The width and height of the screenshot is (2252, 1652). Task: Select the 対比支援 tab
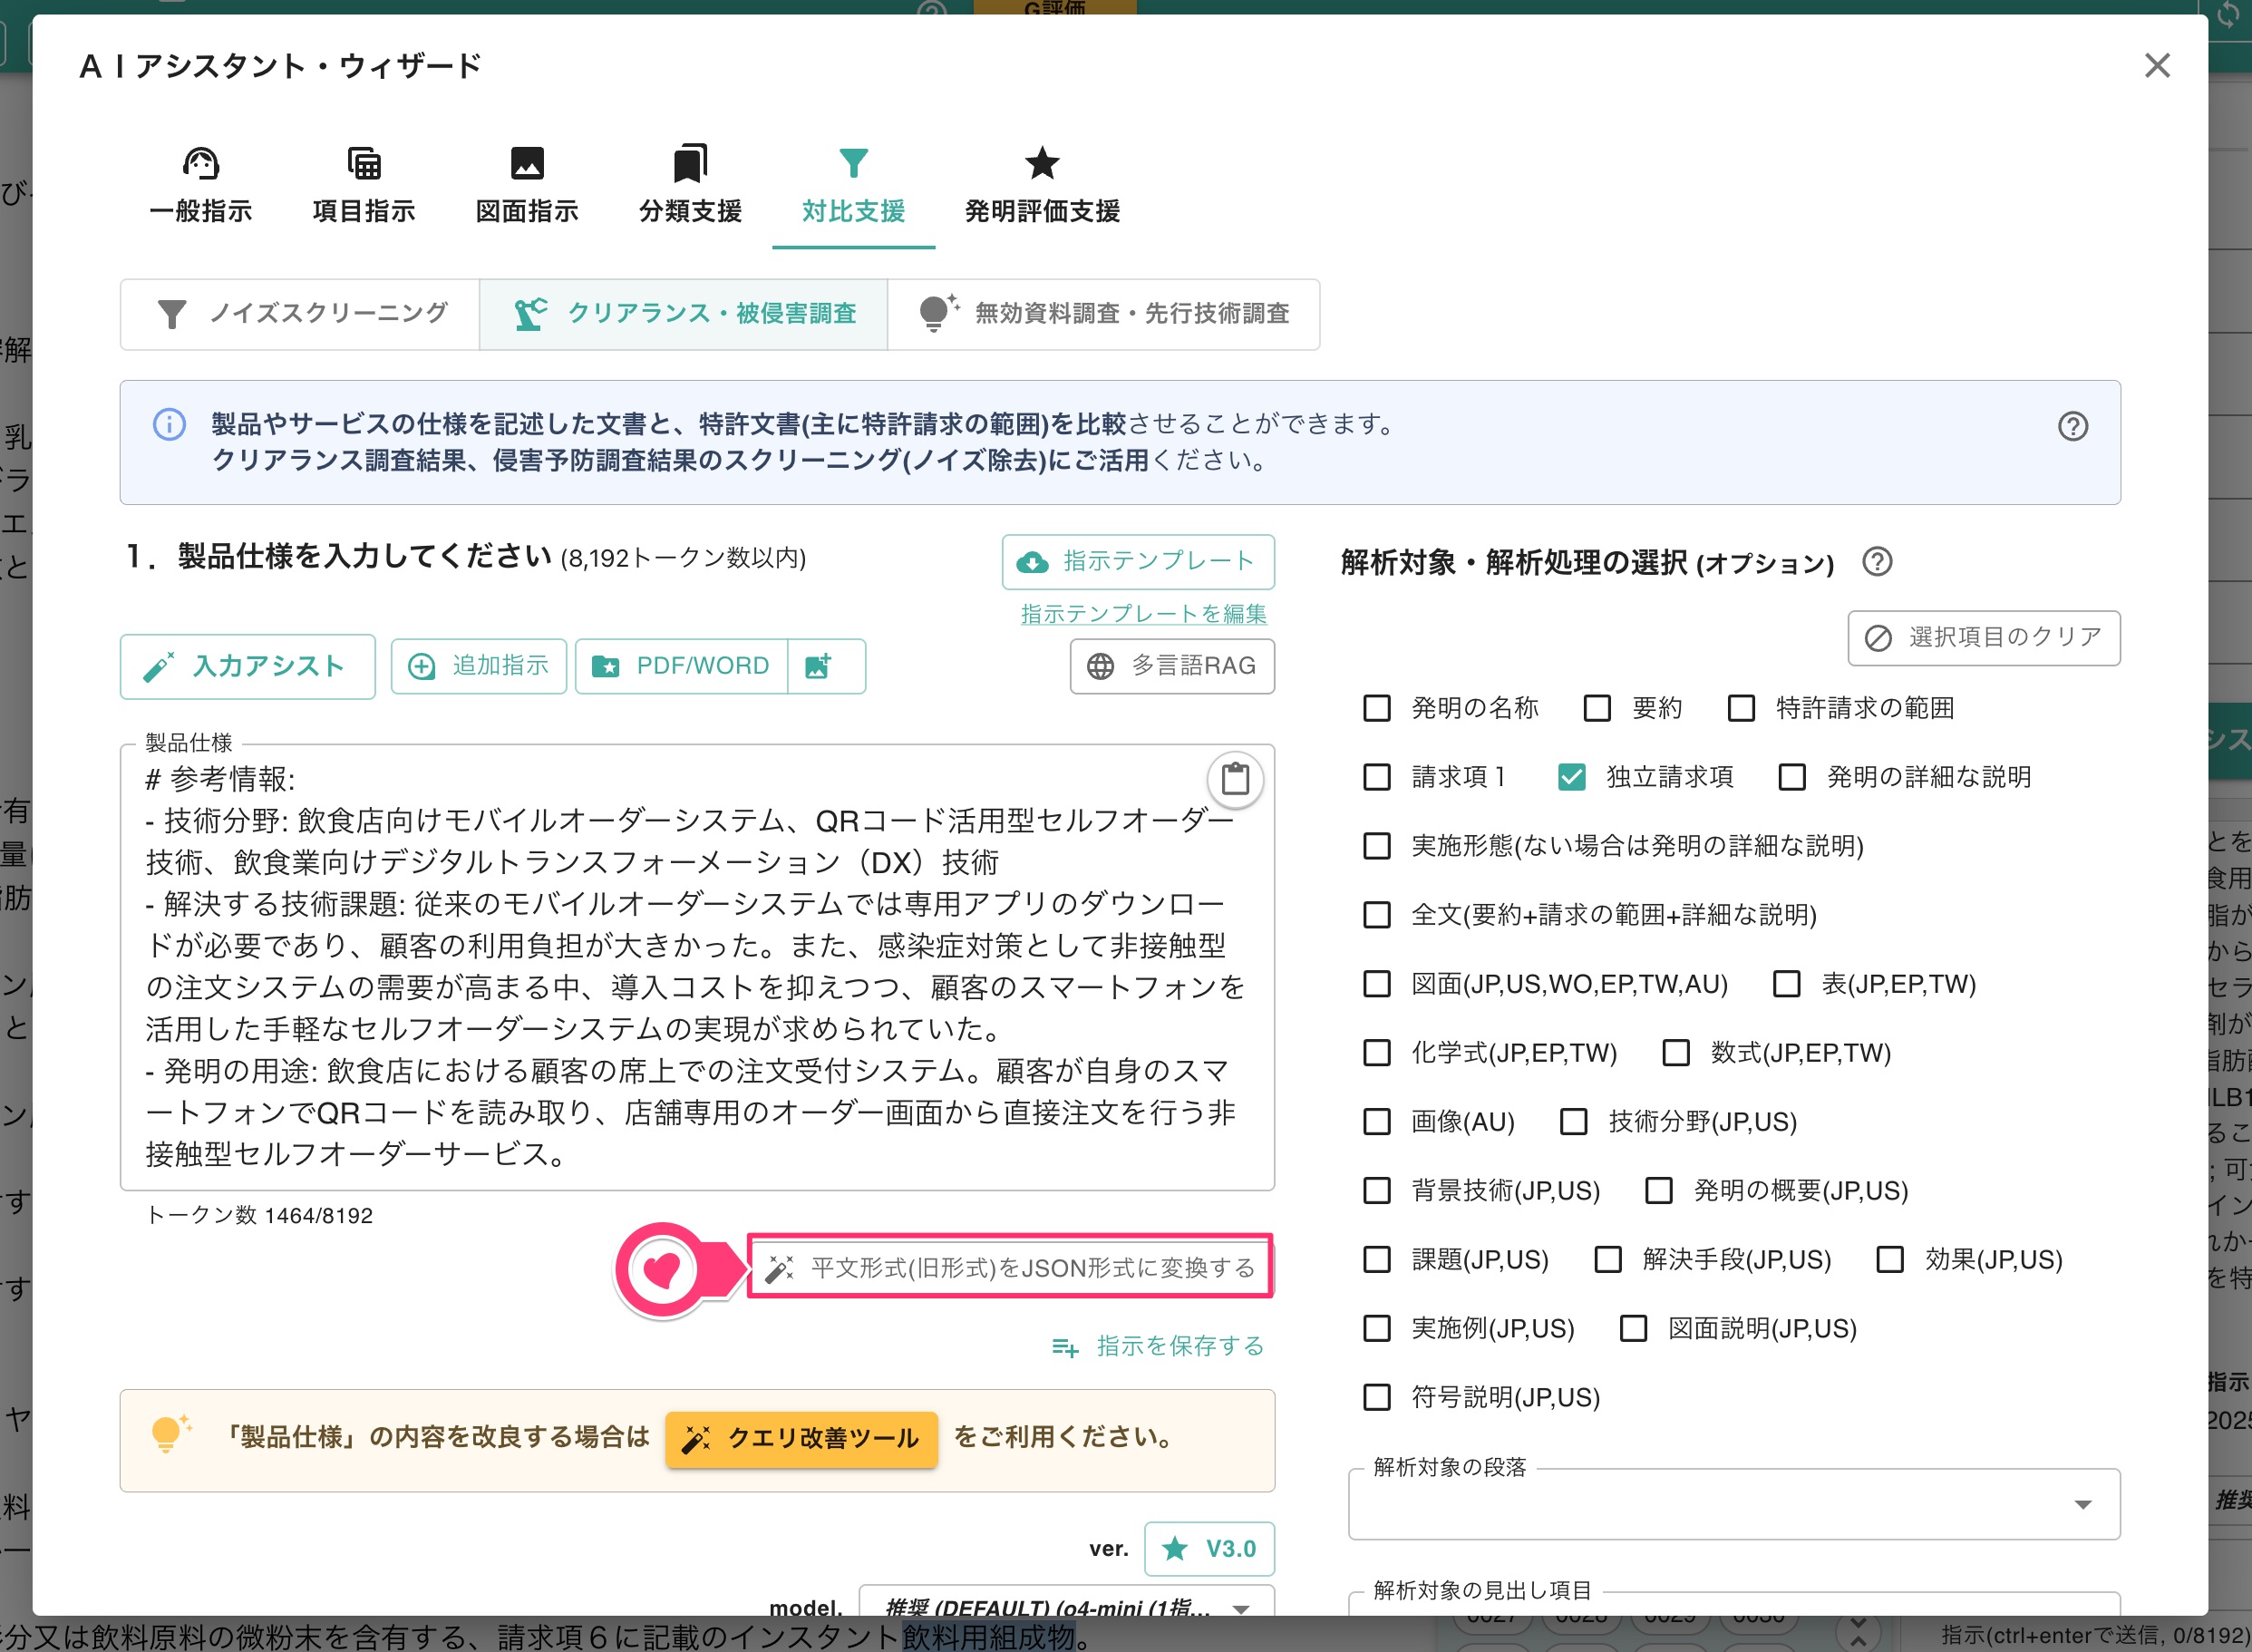pos(853,186)
